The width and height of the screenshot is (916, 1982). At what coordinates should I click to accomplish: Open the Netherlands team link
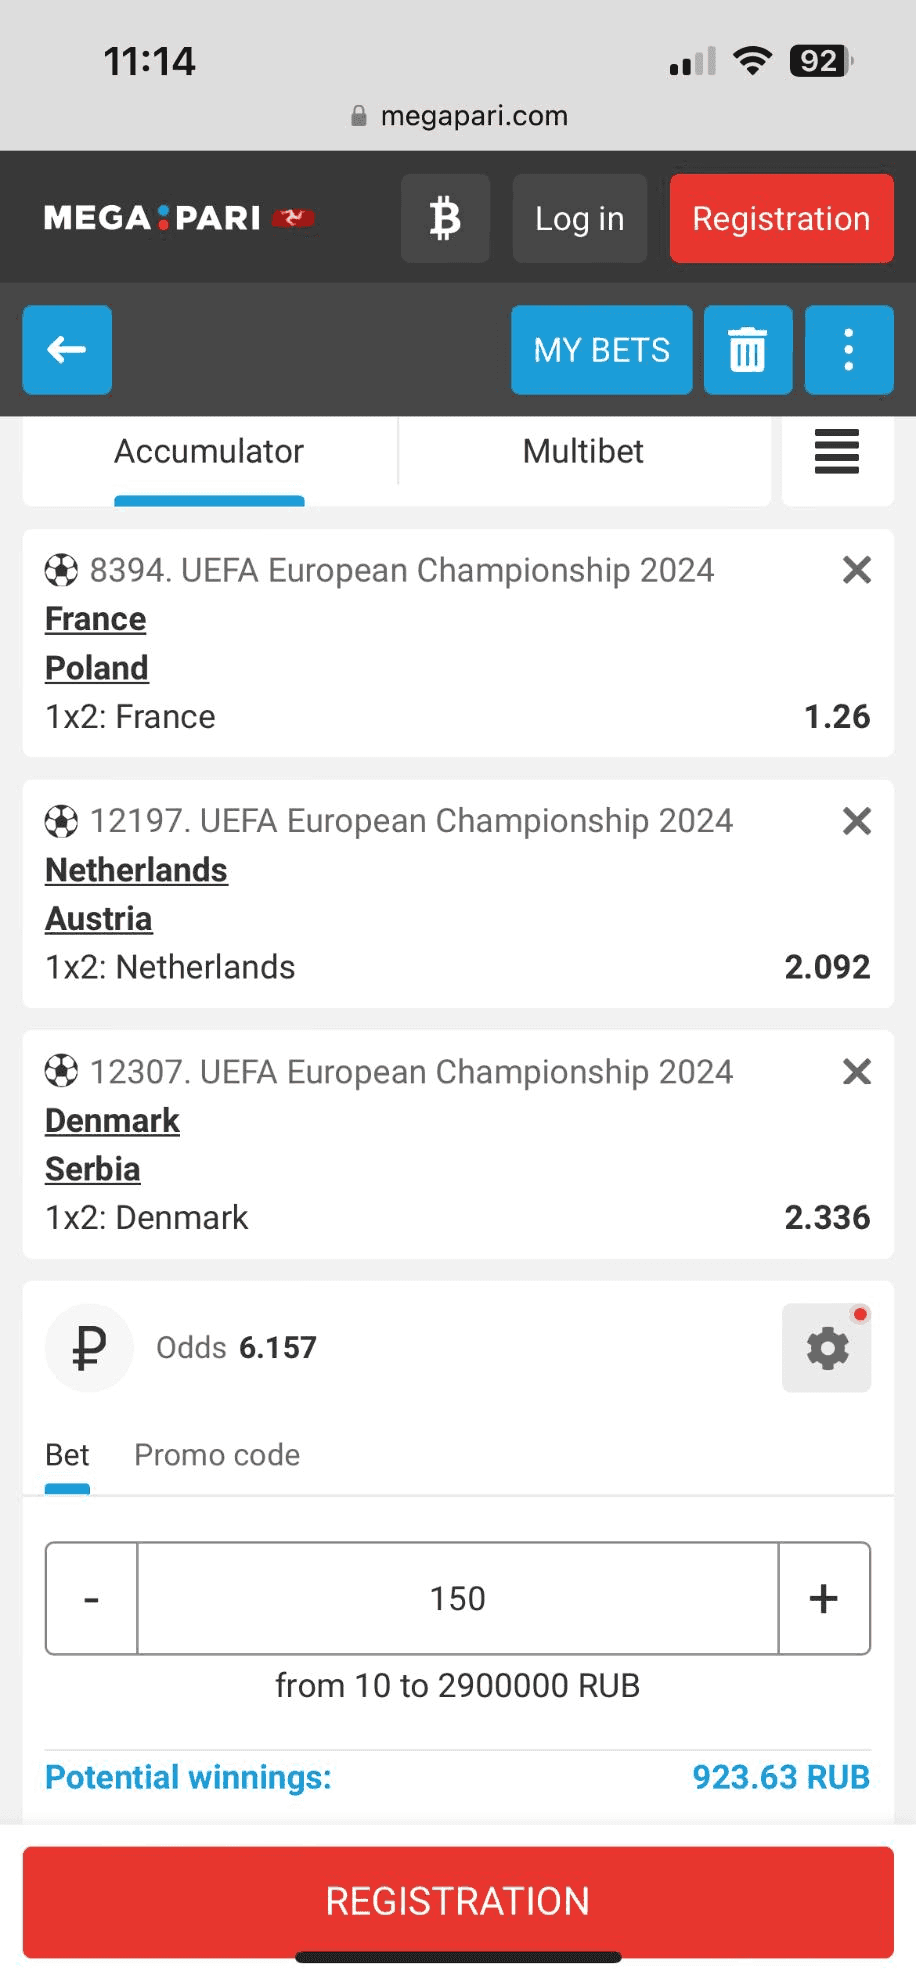136,870
